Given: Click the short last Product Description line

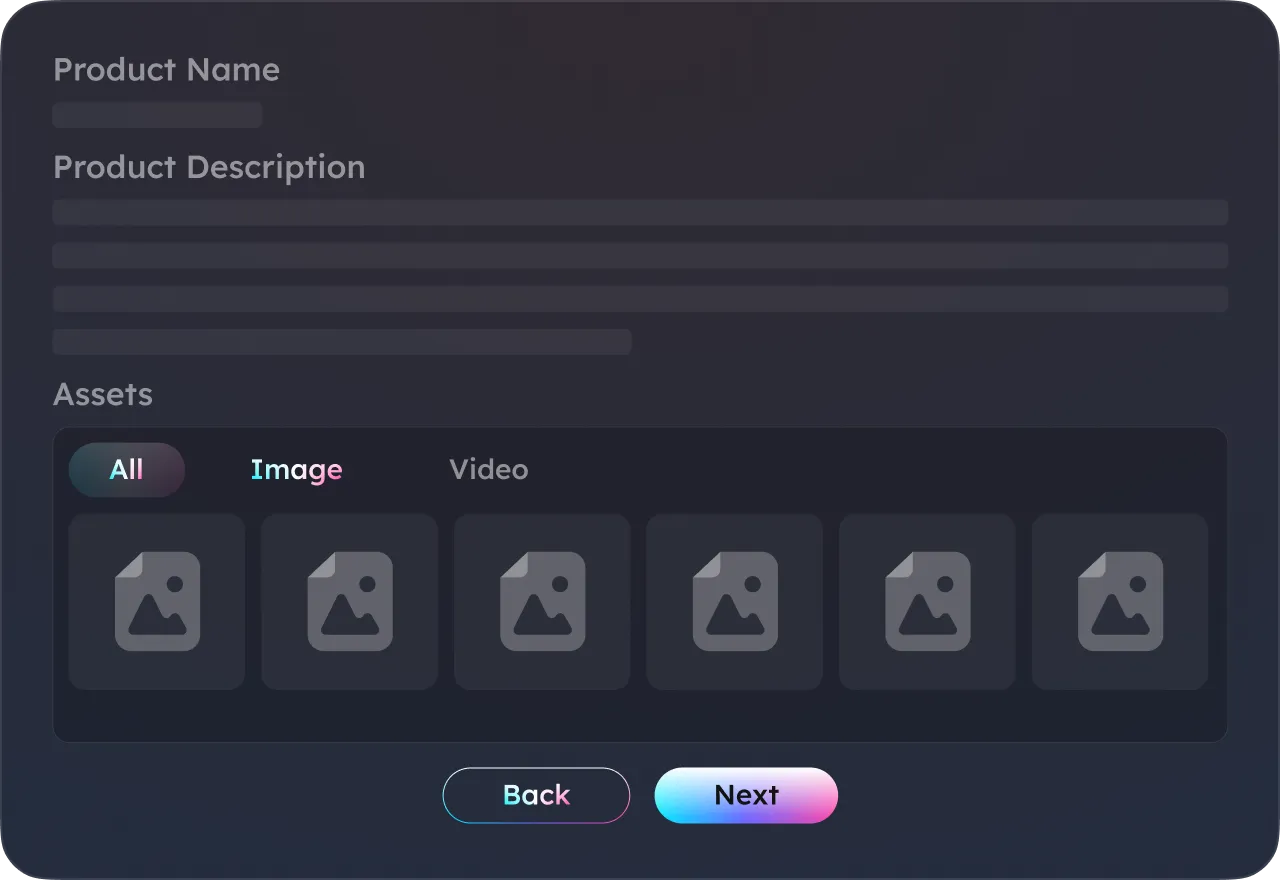Looking at the screenshot, I should tap(342, 342).
